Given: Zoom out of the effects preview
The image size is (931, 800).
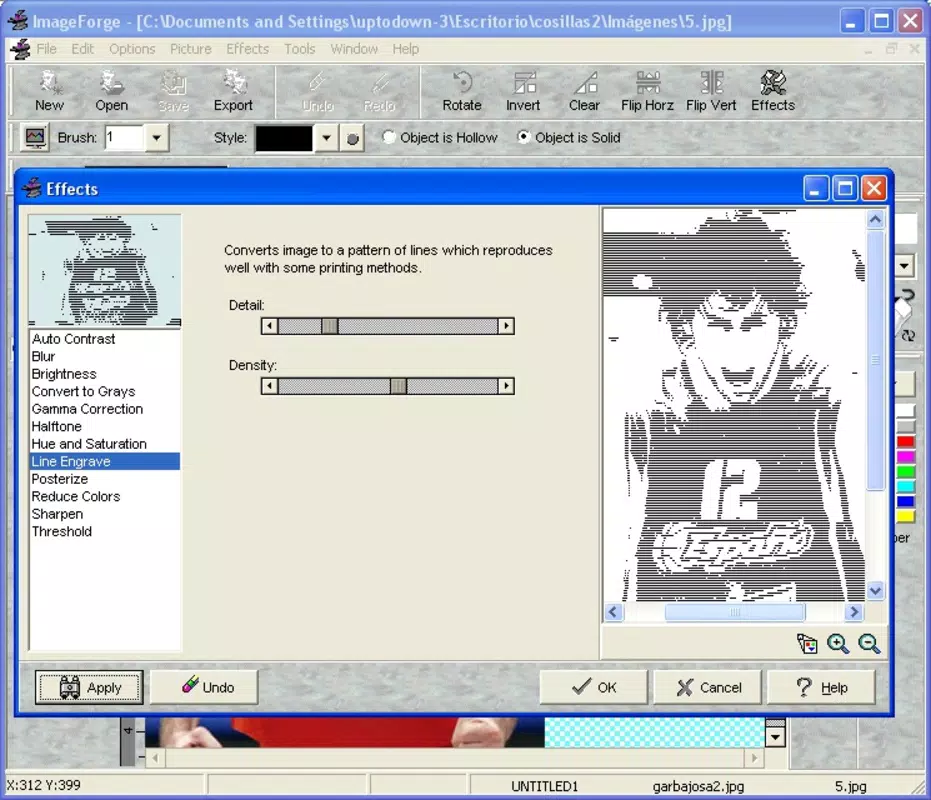Looking at the screenshot, I should [x=869, y=644].
